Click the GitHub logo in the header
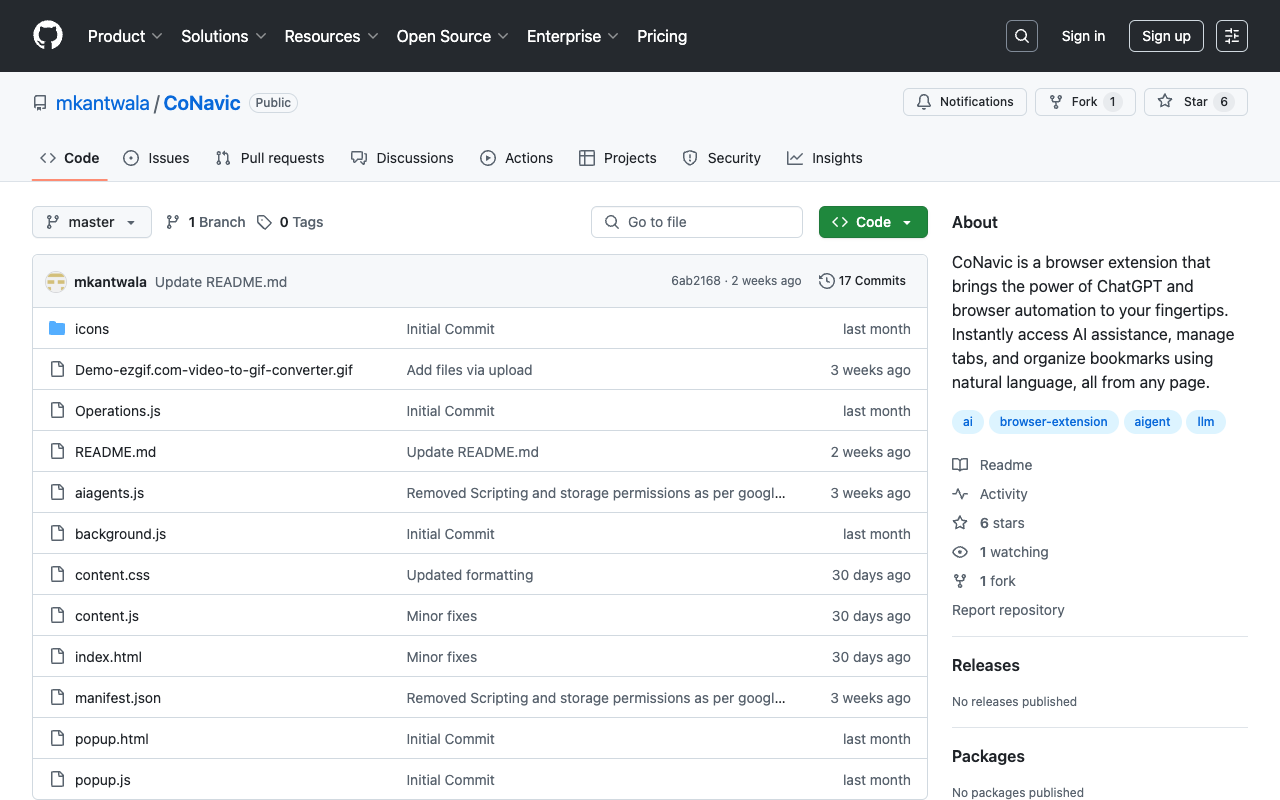The height and width of the screenshot is (800, 1280). pos(47,35)
